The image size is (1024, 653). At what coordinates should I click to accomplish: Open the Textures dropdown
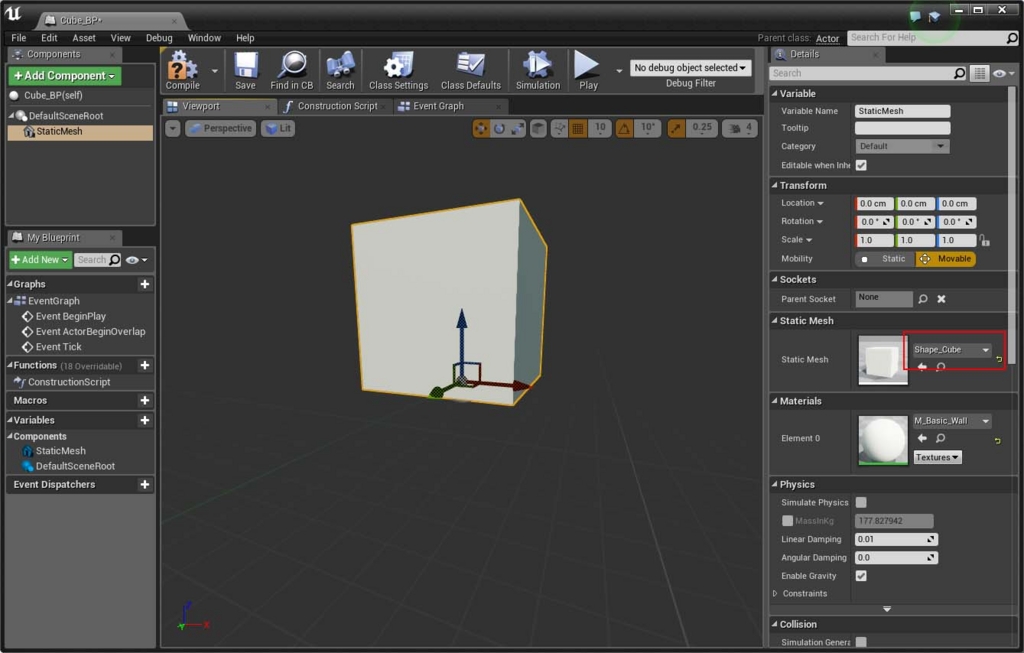(x=937, y=457)
